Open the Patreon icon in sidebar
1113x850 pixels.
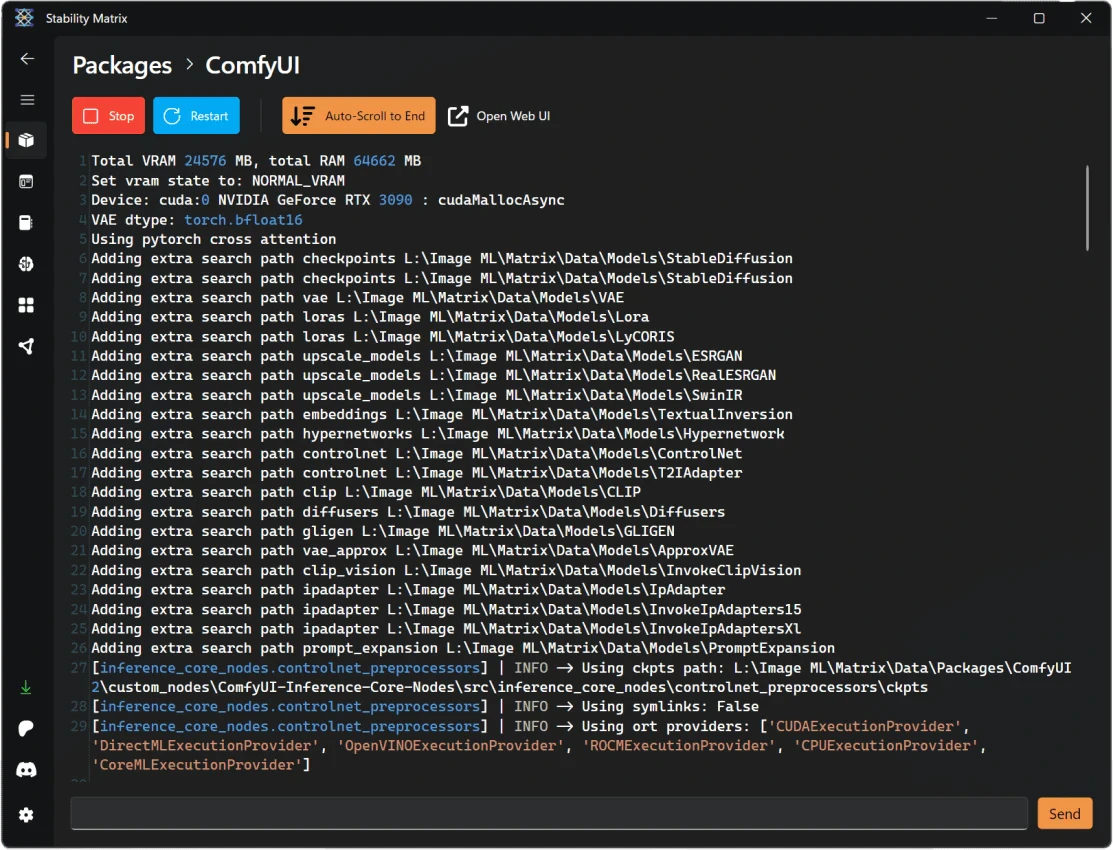(x=27, y=729)
